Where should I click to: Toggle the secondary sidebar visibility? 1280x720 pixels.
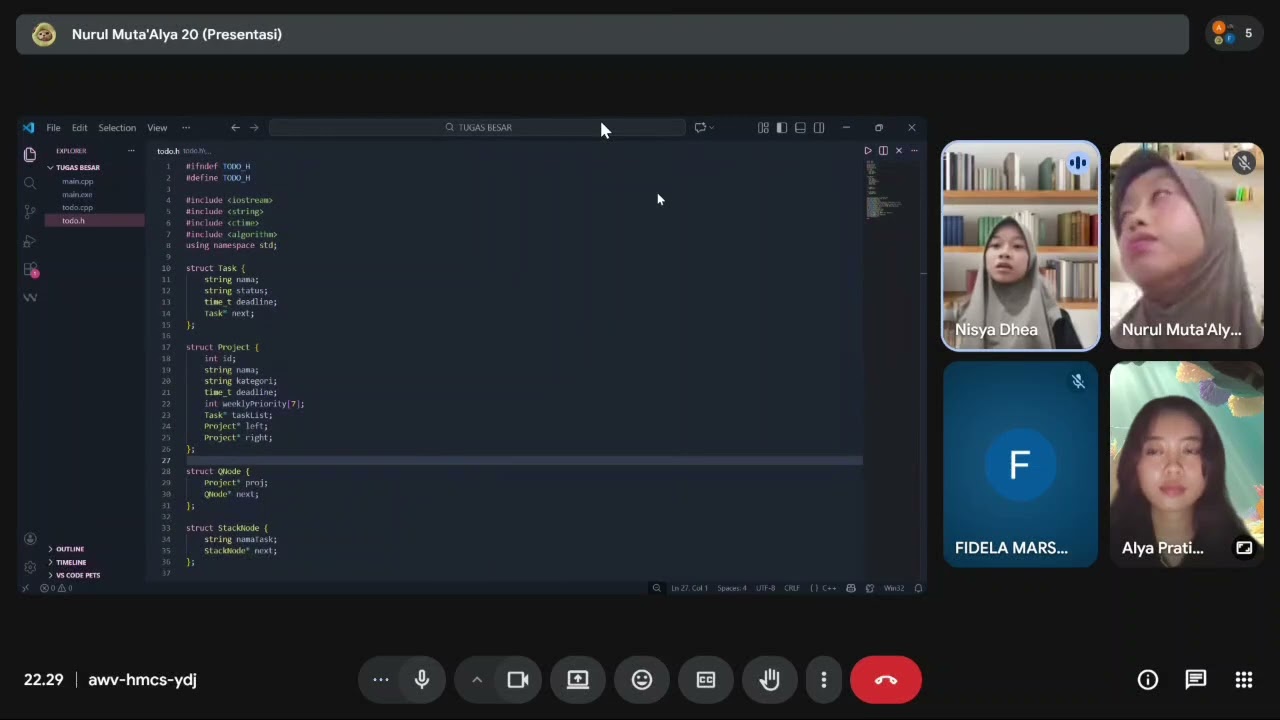pos(819,128)
